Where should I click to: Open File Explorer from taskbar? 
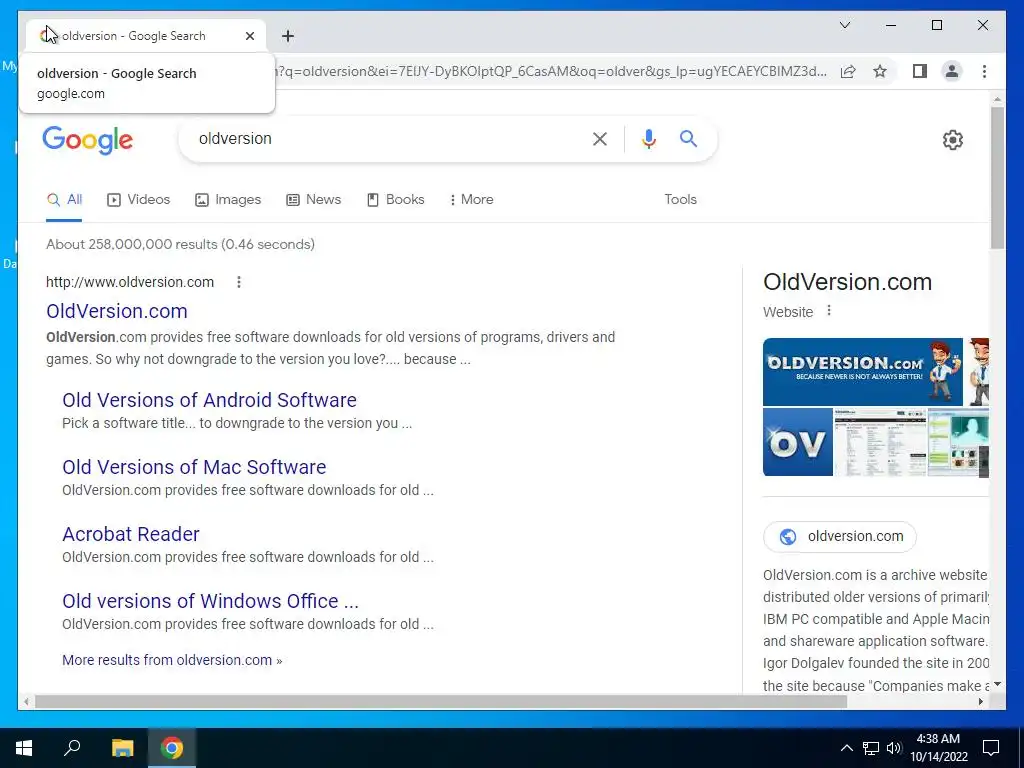pyautogui.click(x=122, y=748)
